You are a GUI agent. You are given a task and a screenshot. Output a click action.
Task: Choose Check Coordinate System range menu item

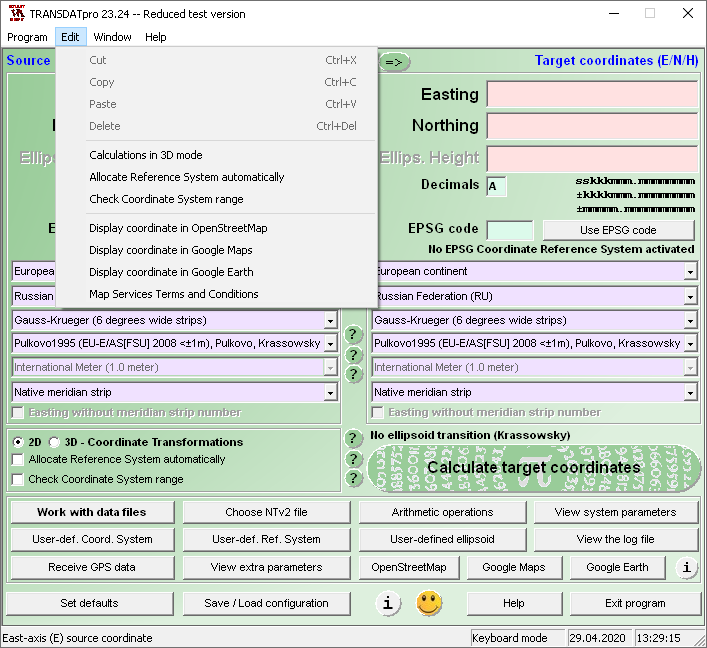pos(216,199)
